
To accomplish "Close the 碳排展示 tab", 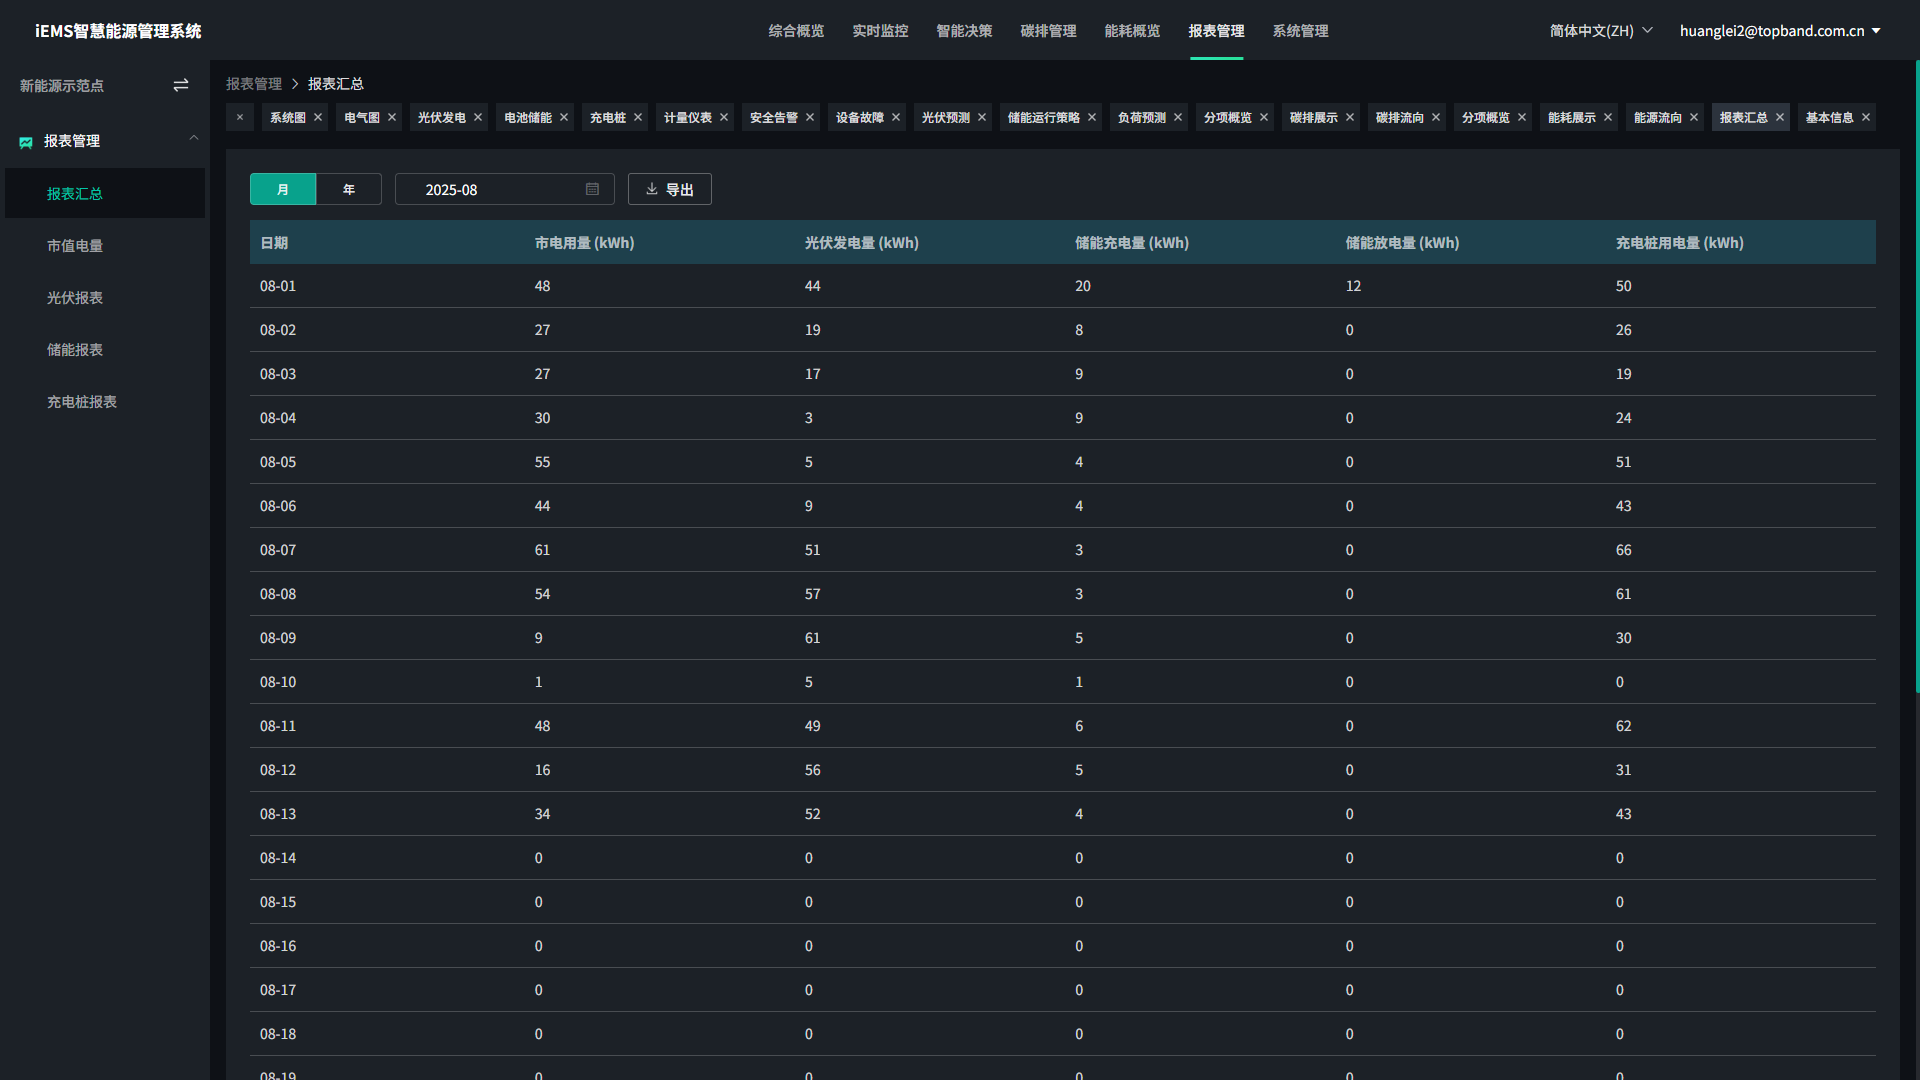I will pyautogui.click(x=1350, y=118).
